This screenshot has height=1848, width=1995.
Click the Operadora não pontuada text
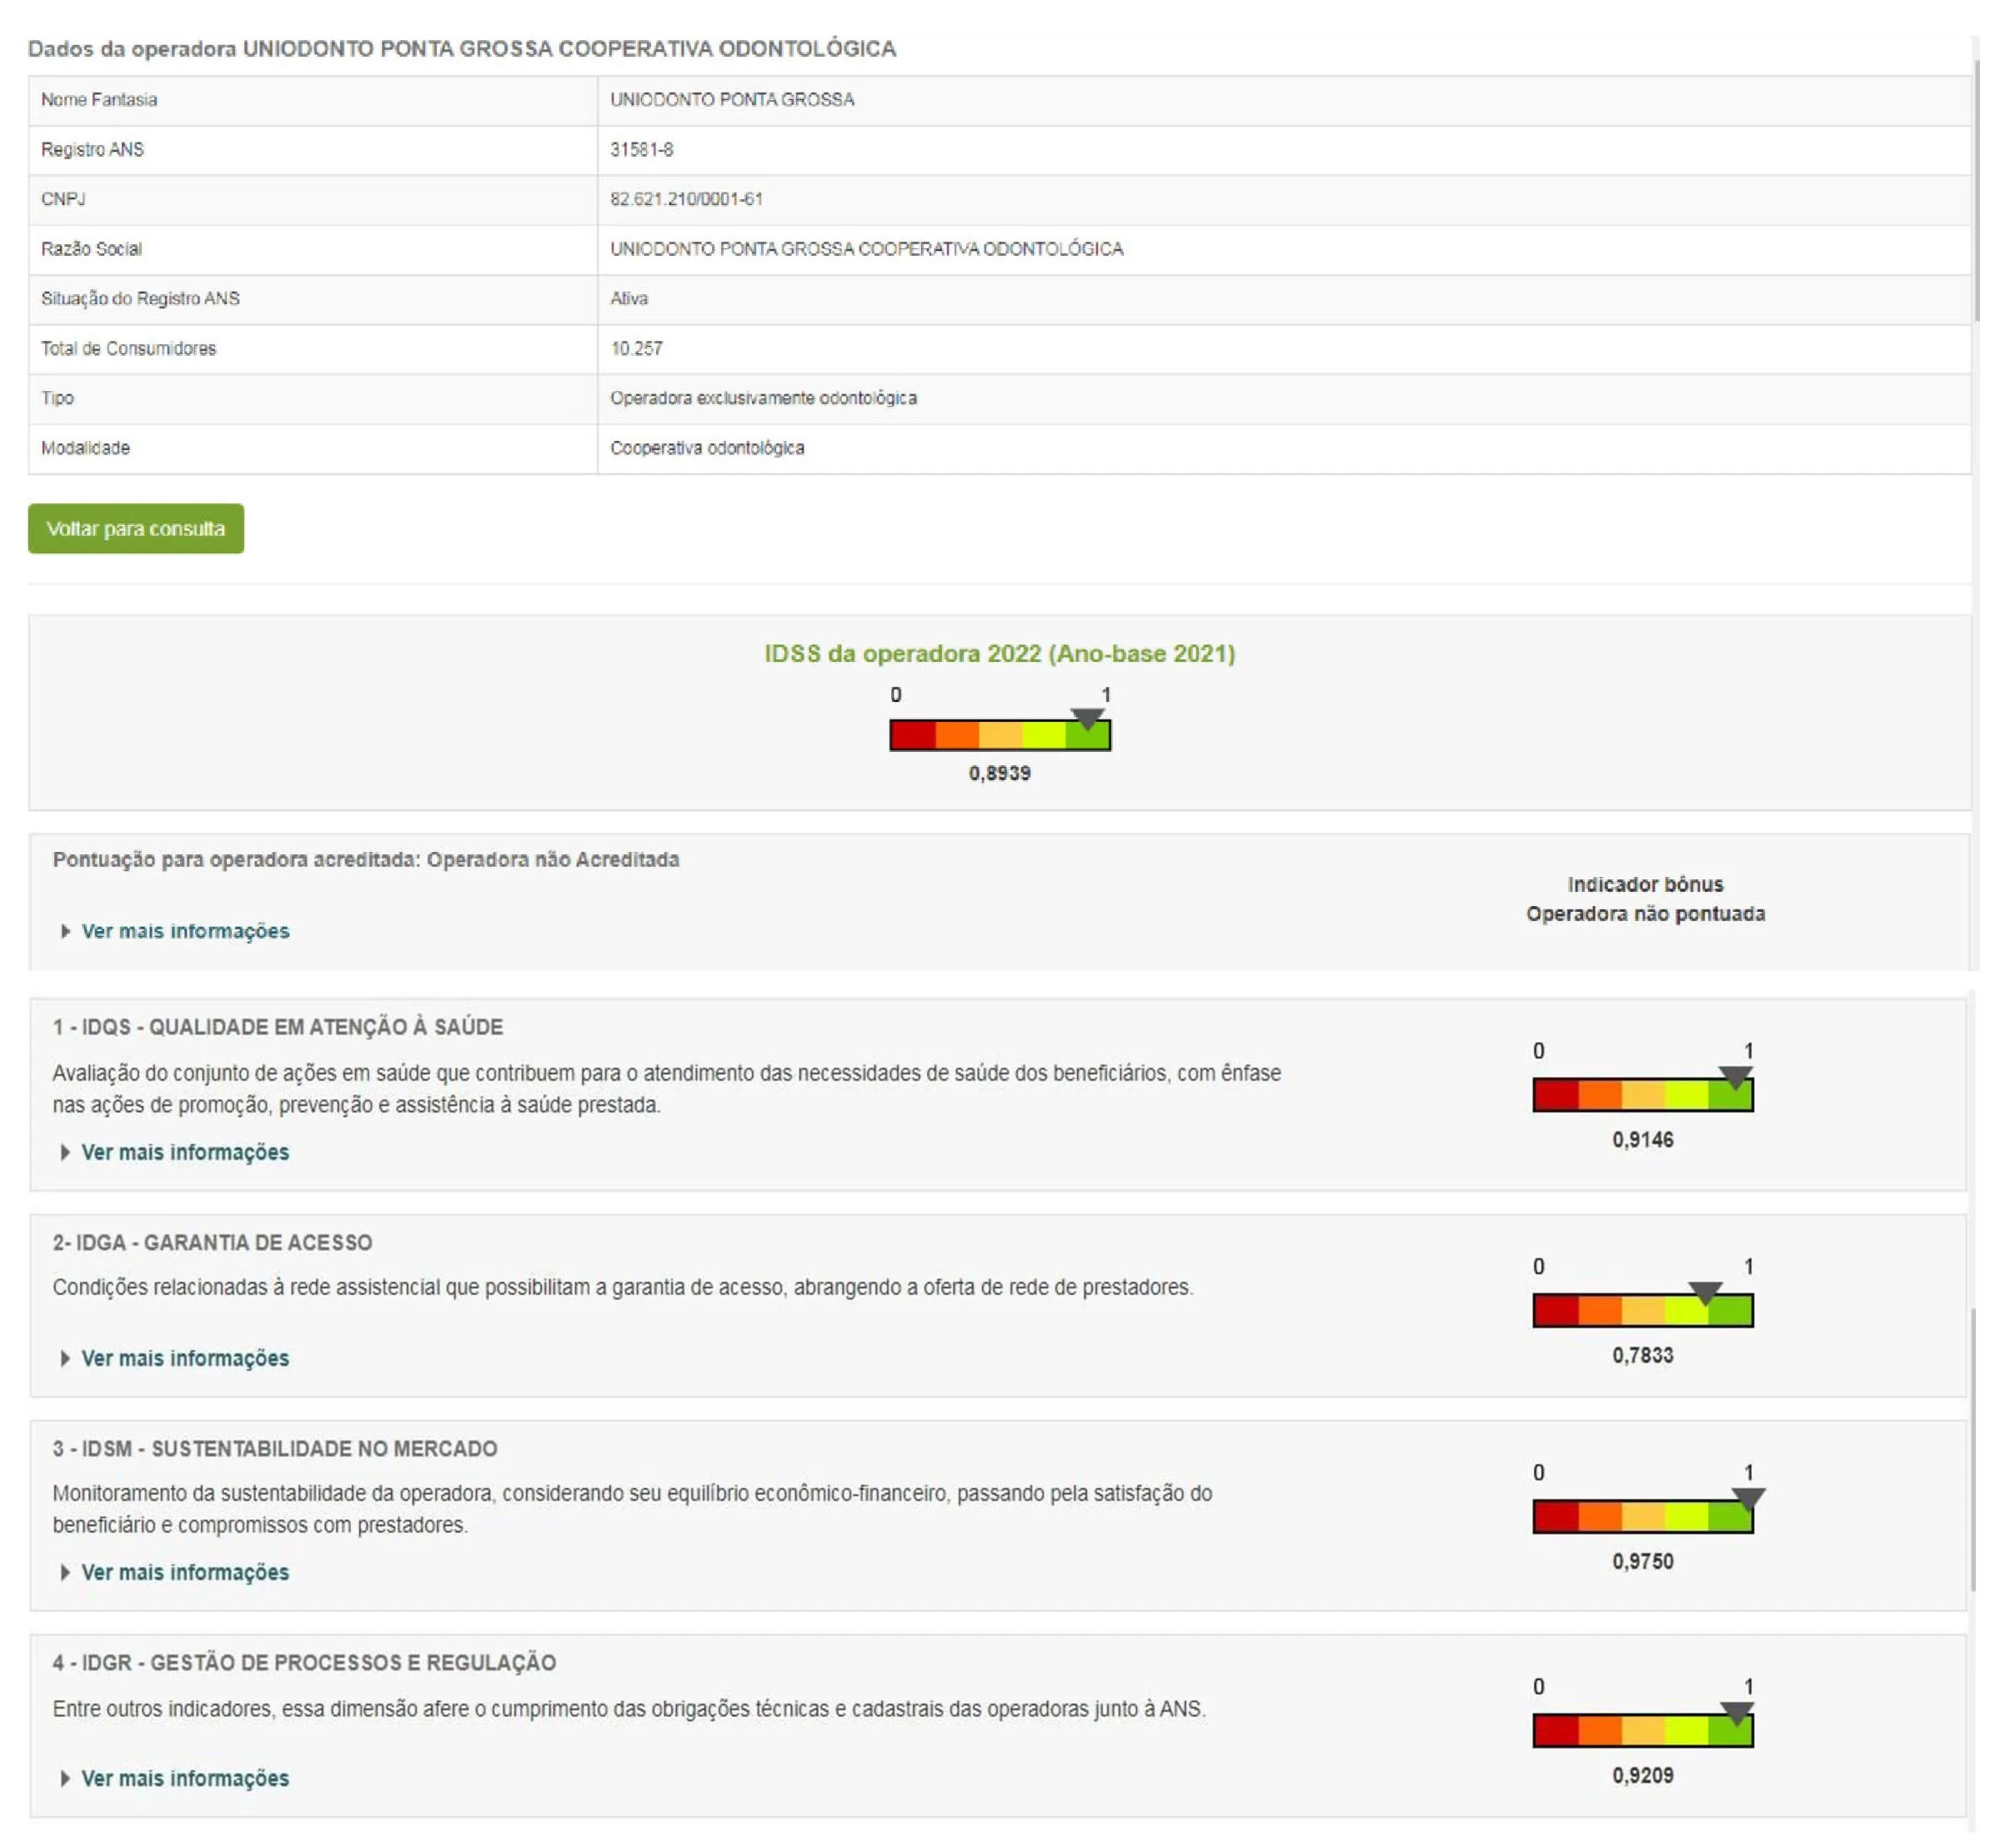click(x=1646, y=914)
